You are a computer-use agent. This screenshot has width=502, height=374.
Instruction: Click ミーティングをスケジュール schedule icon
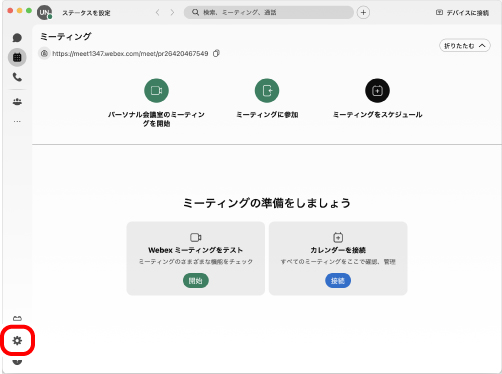click(x=377, y=91)
